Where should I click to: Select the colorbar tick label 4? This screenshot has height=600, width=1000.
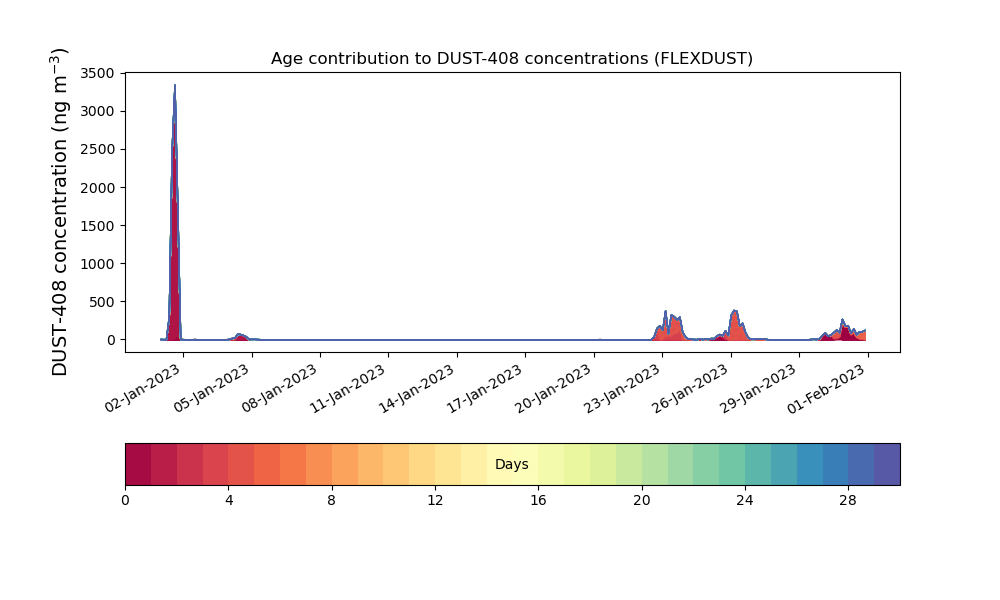click(229, 501)
